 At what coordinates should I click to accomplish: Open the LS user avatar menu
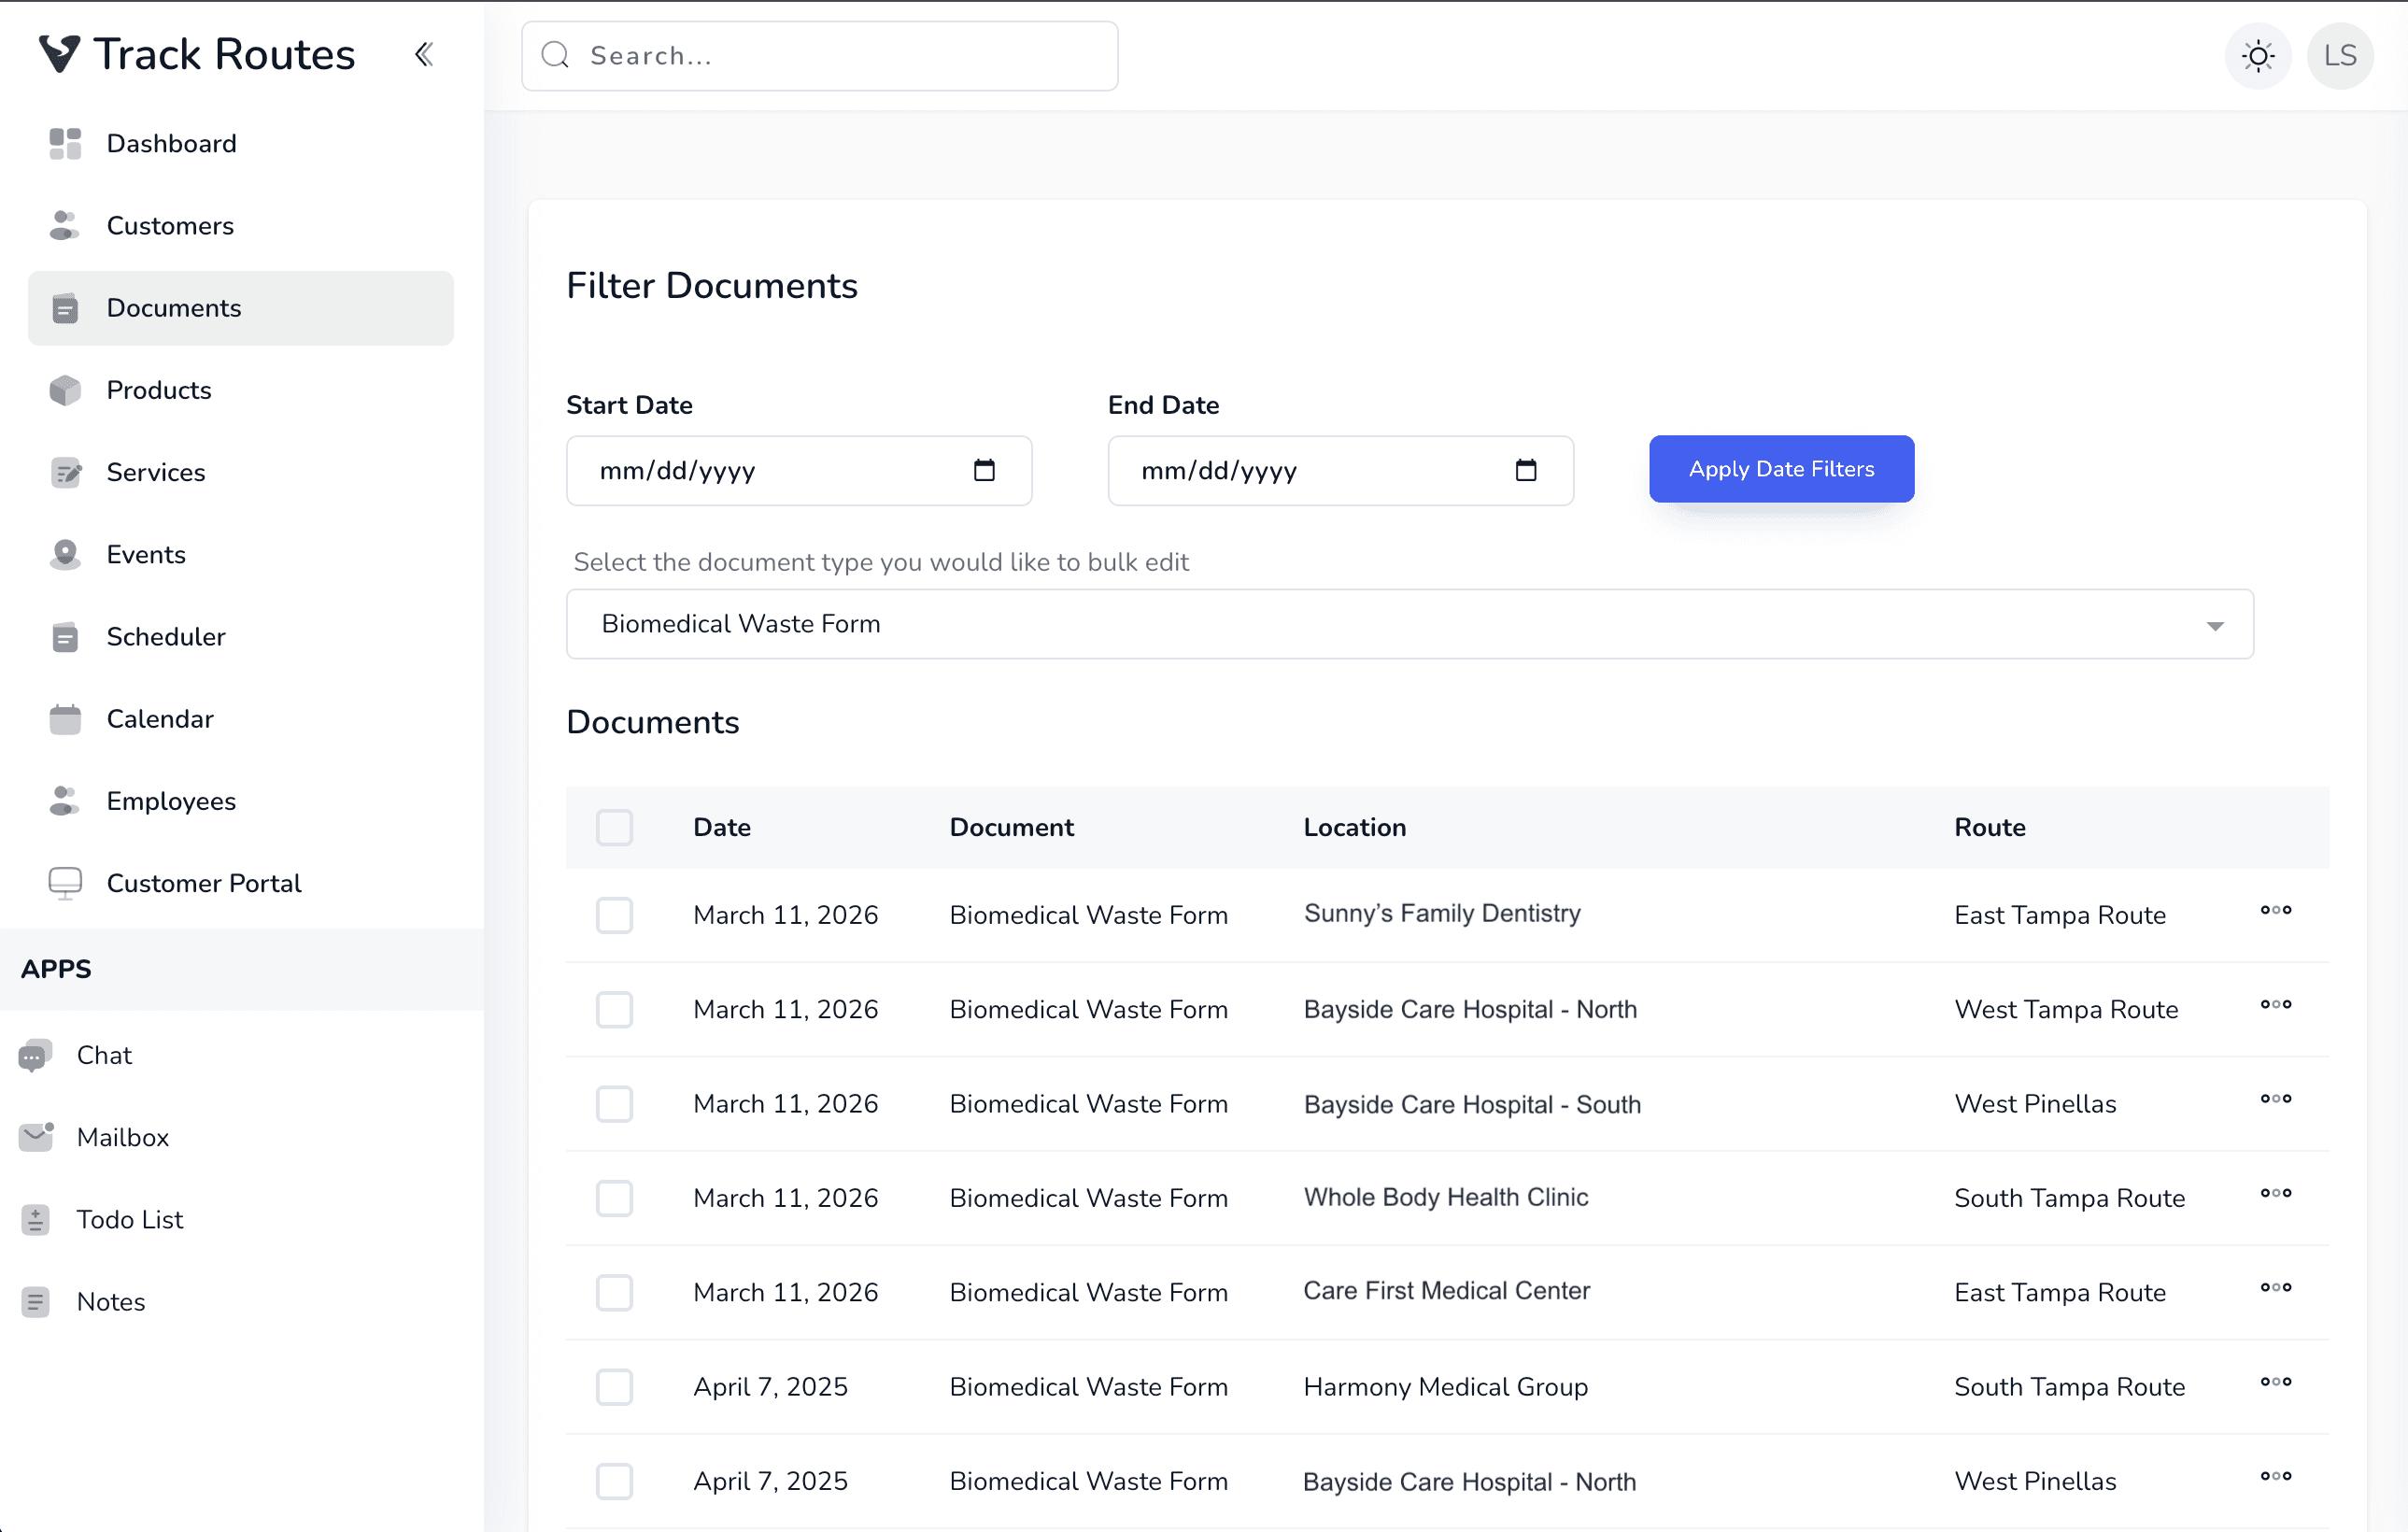click(x=2340, y=56)
